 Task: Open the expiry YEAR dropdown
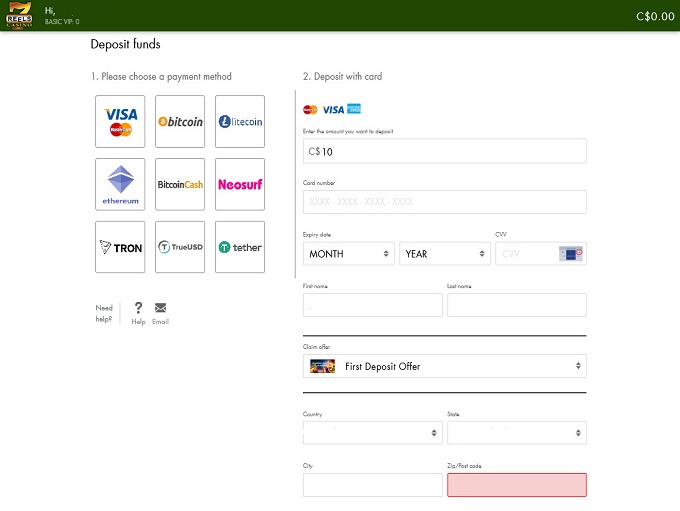[x=444, y=254]
